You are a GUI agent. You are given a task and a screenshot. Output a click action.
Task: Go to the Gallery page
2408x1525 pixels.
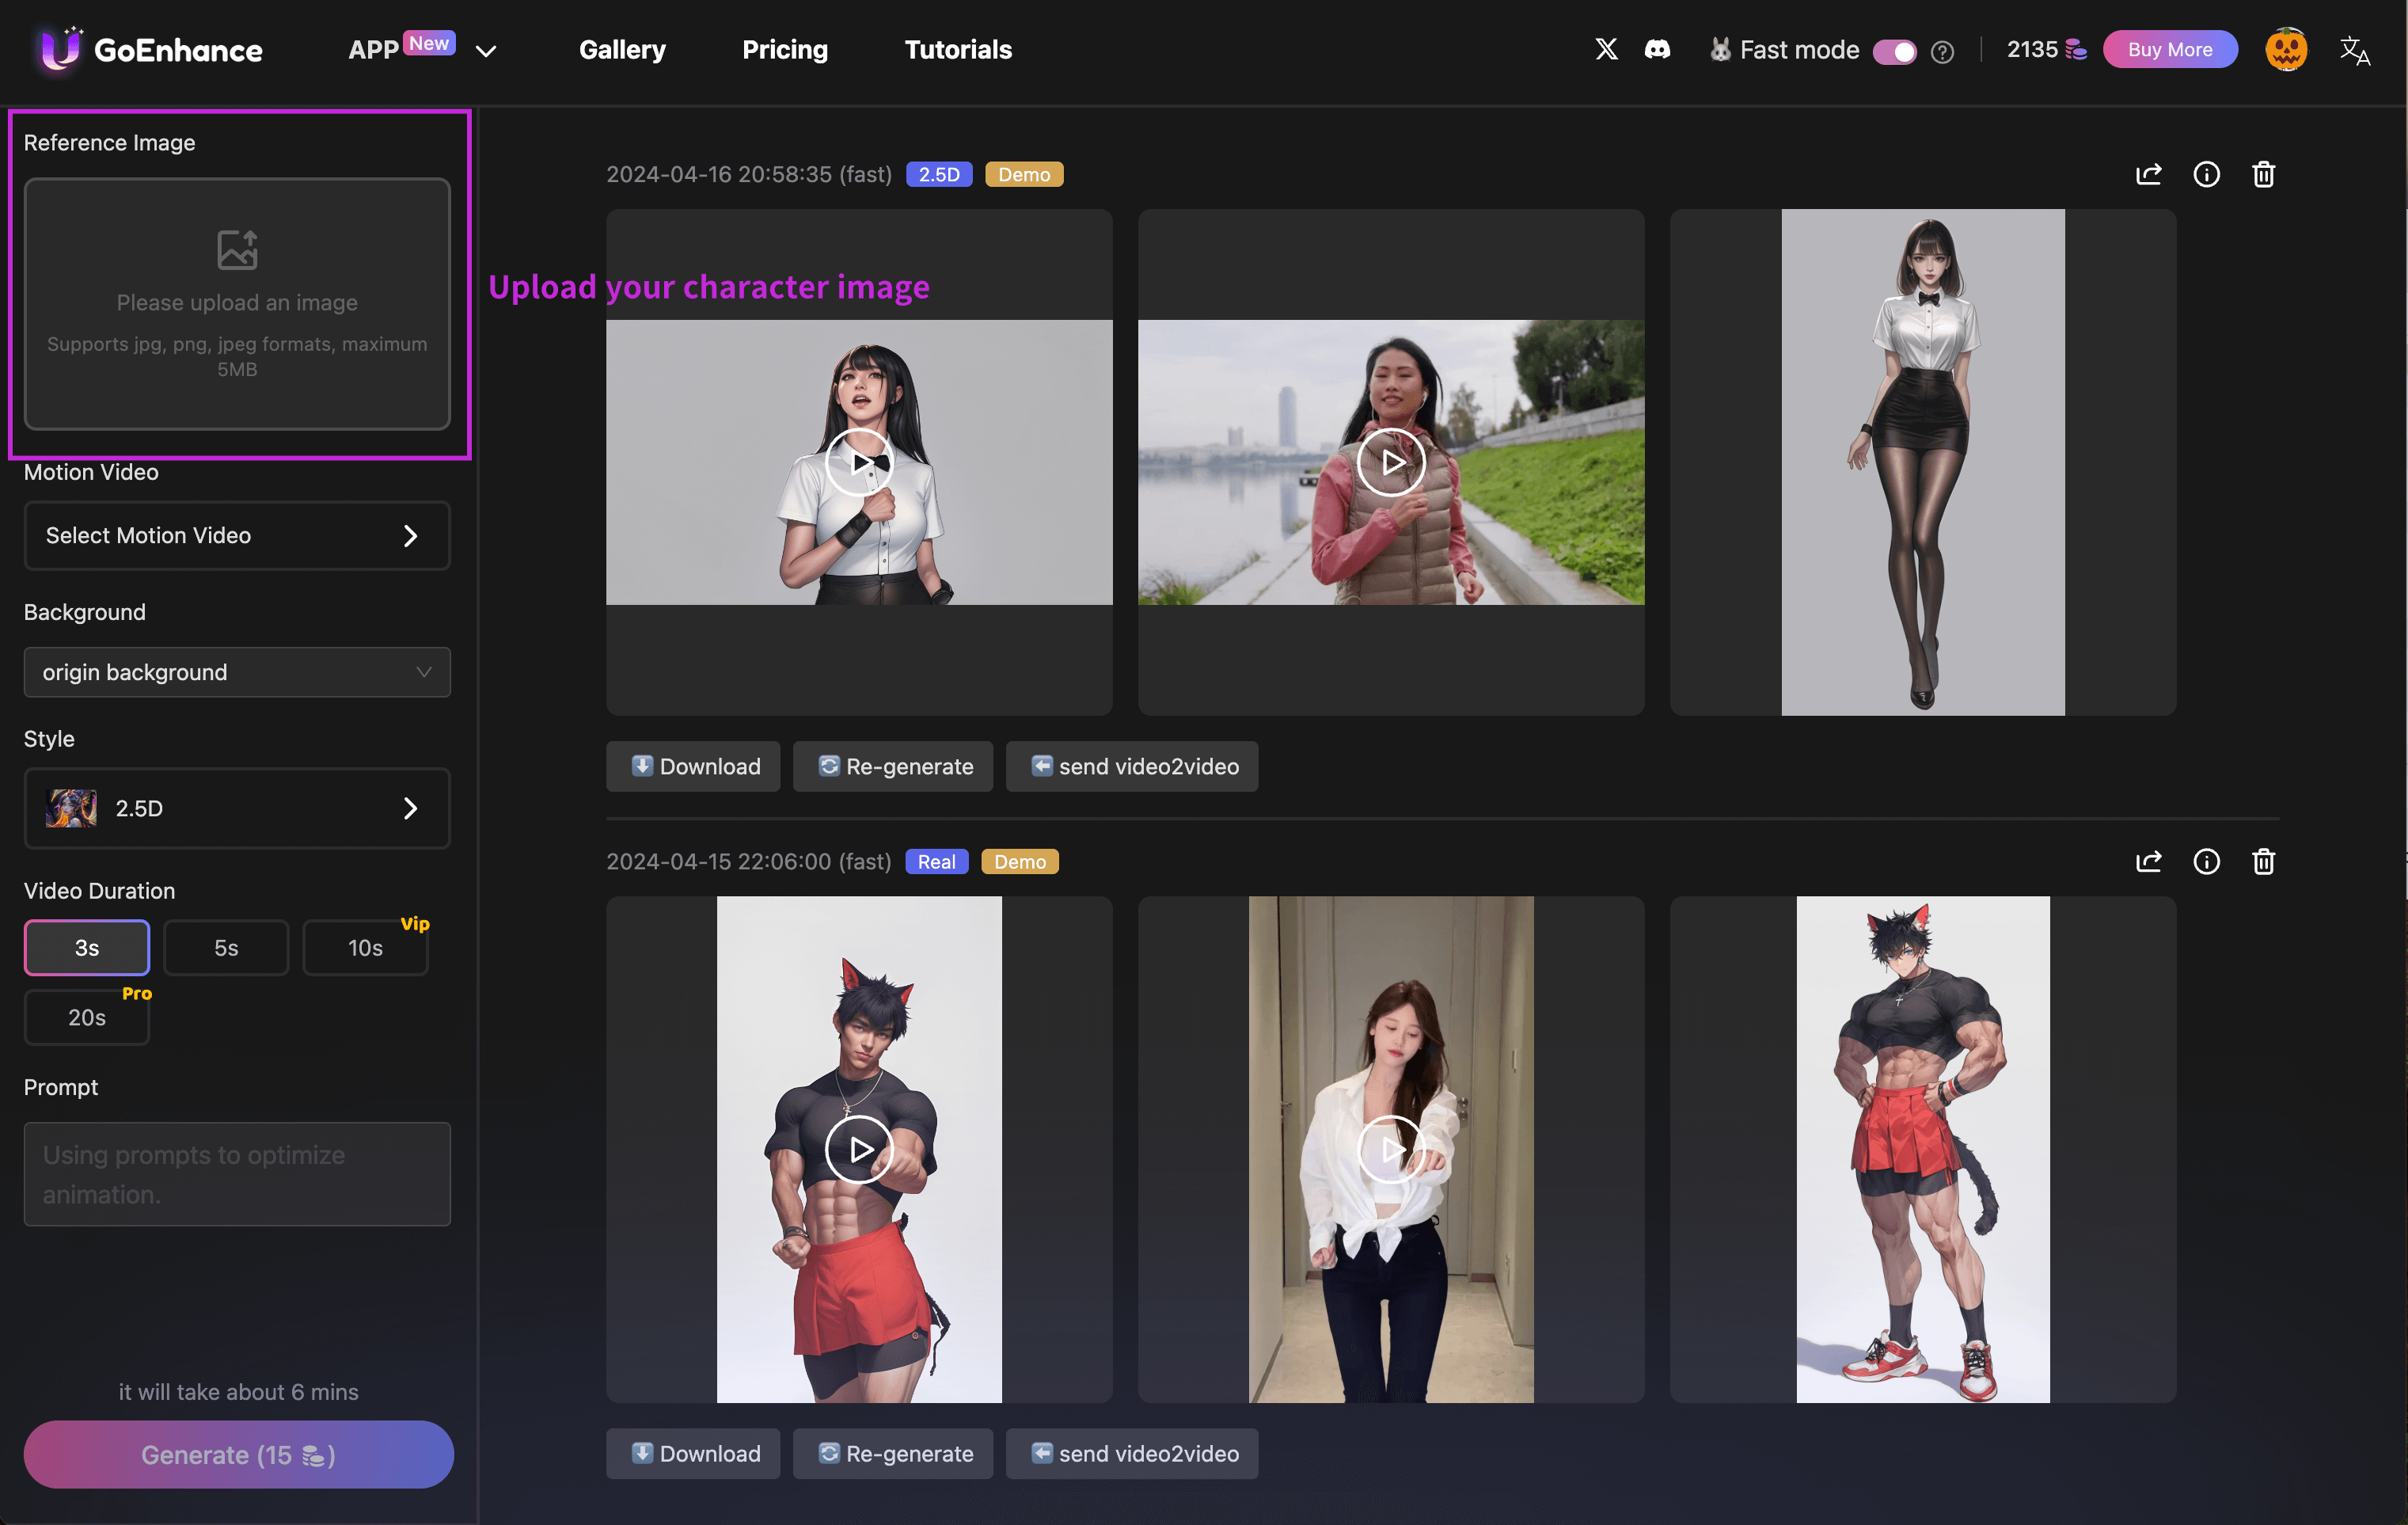point(622,49)
